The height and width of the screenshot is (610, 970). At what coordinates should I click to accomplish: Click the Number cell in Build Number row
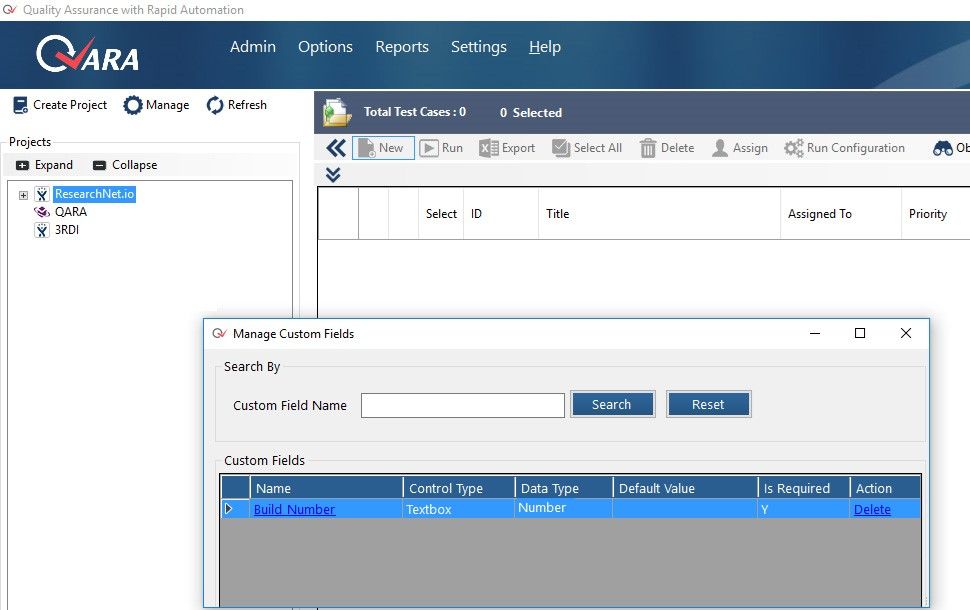[x=564, y=509]
